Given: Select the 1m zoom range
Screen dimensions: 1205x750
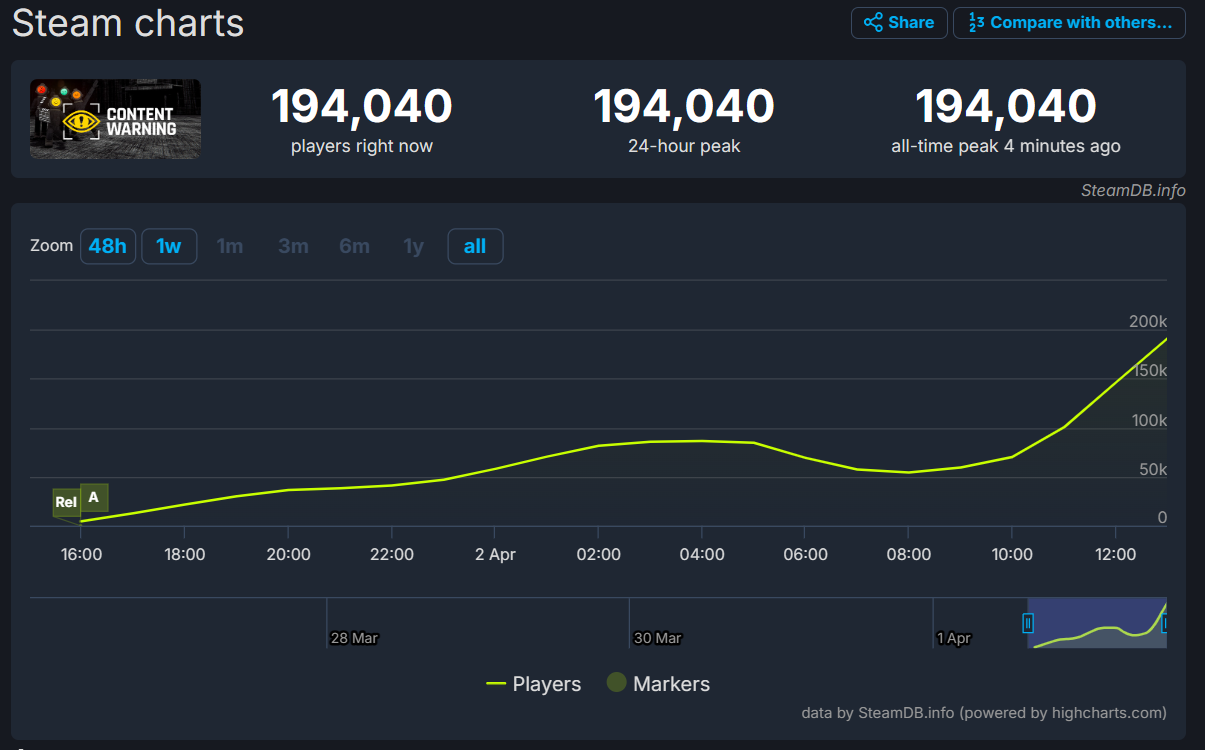Looking at the screenshot, I should coord(229,246).
